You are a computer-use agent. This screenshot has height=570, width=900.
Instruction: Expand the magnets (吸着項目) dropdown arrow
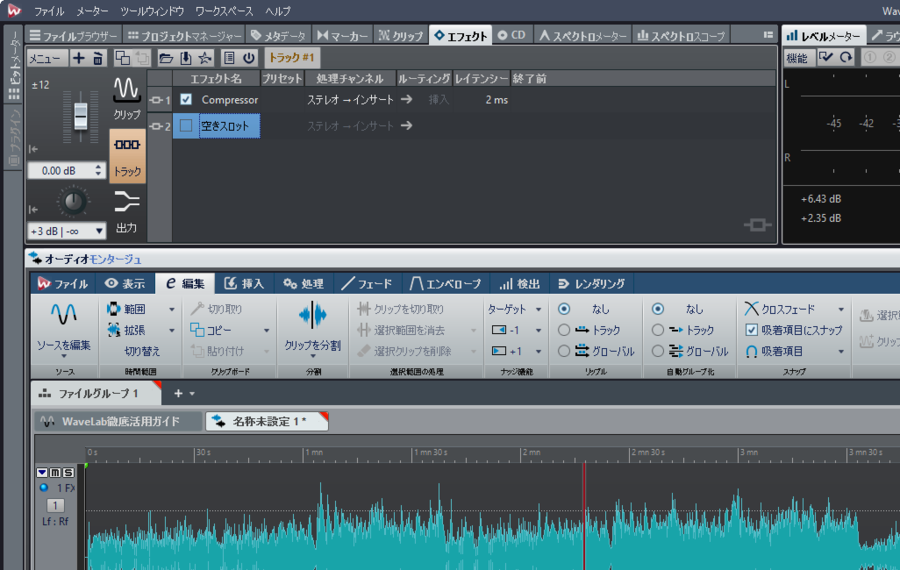click(x=841, y=351)
